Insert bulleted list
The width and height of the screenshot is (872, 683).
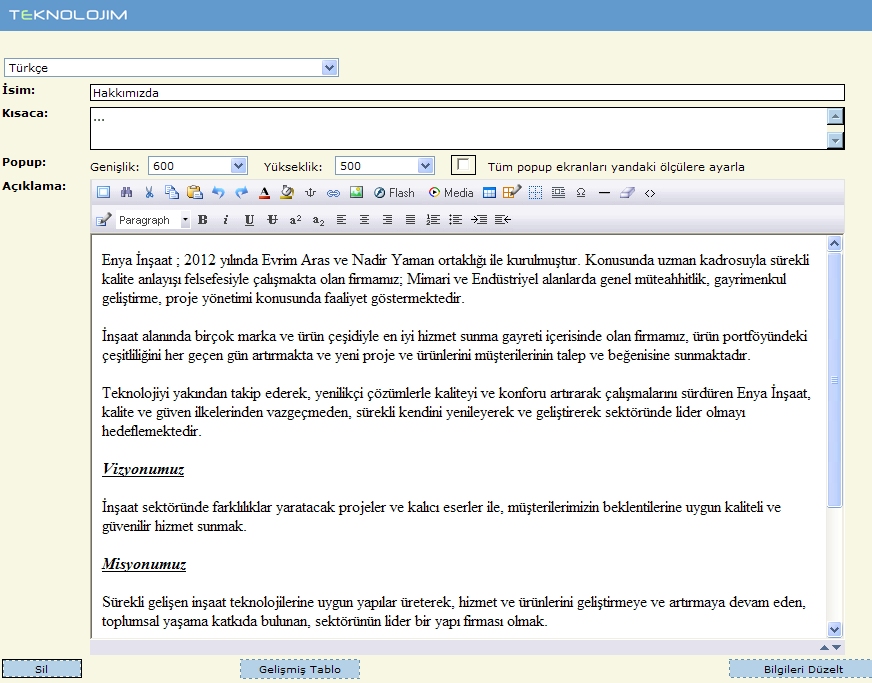(455, 220)
